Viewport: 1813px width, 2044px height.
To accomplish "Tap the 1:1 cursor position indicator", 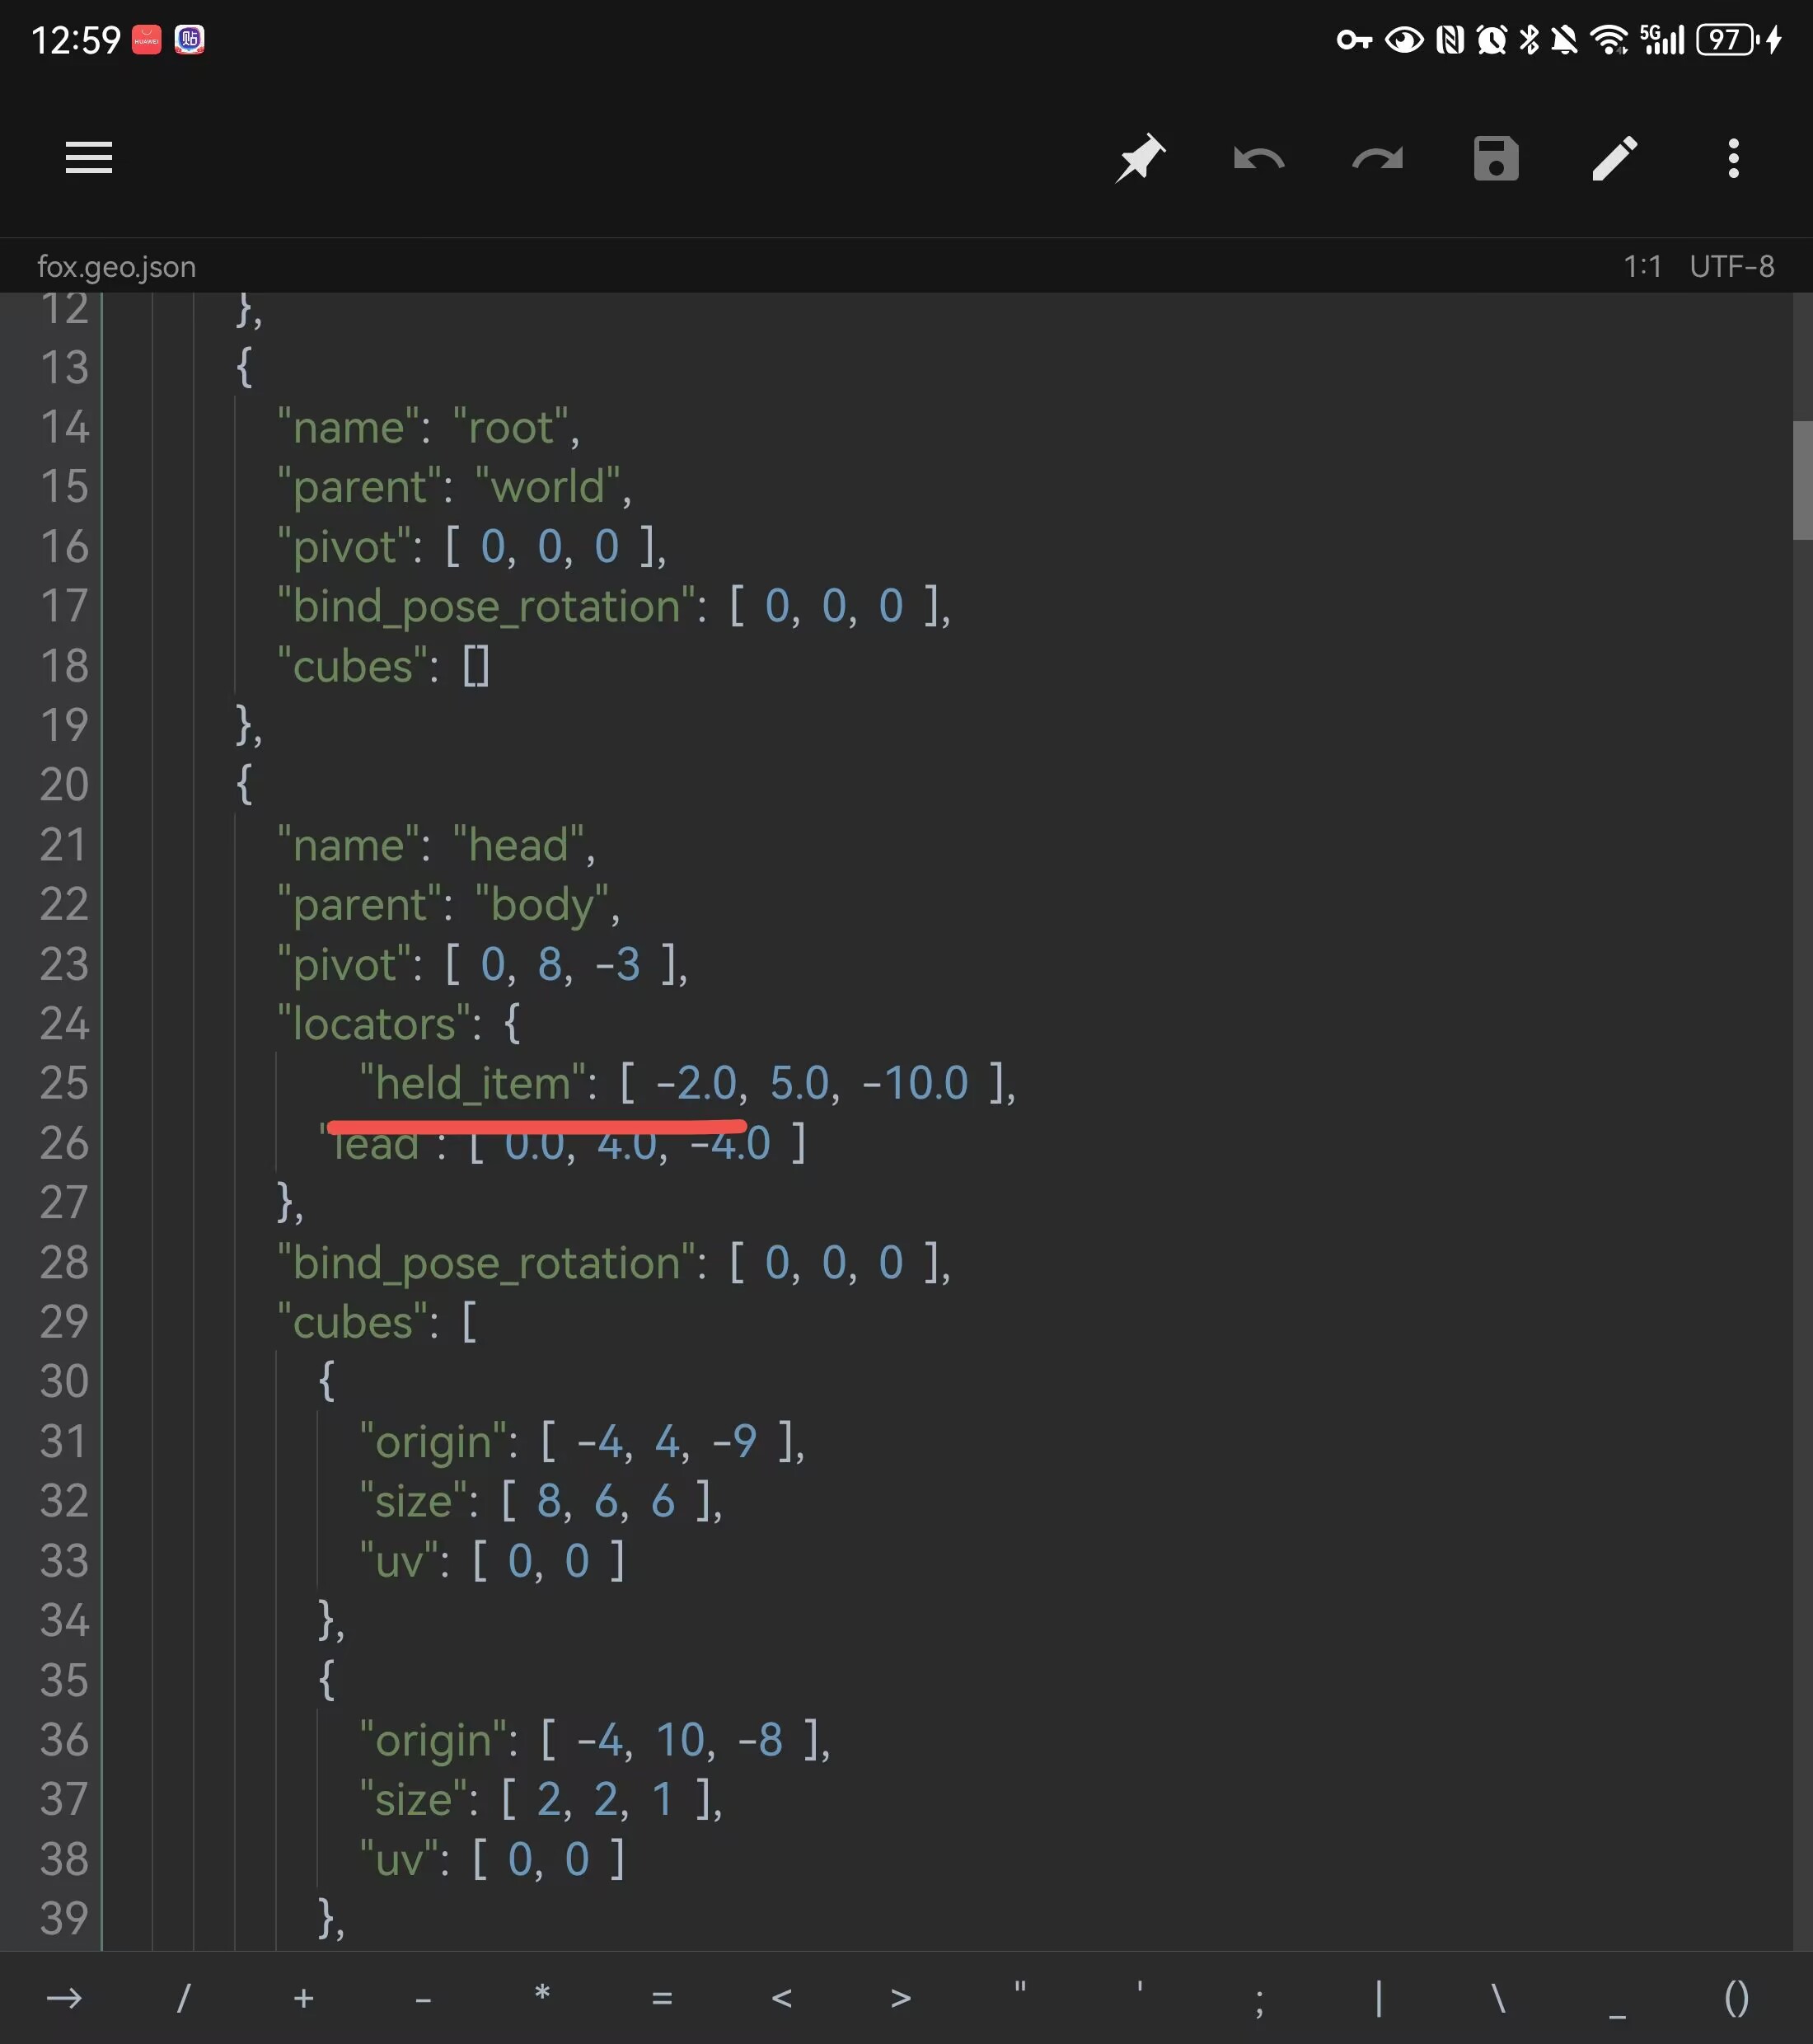I will (x=1642, y=267).
